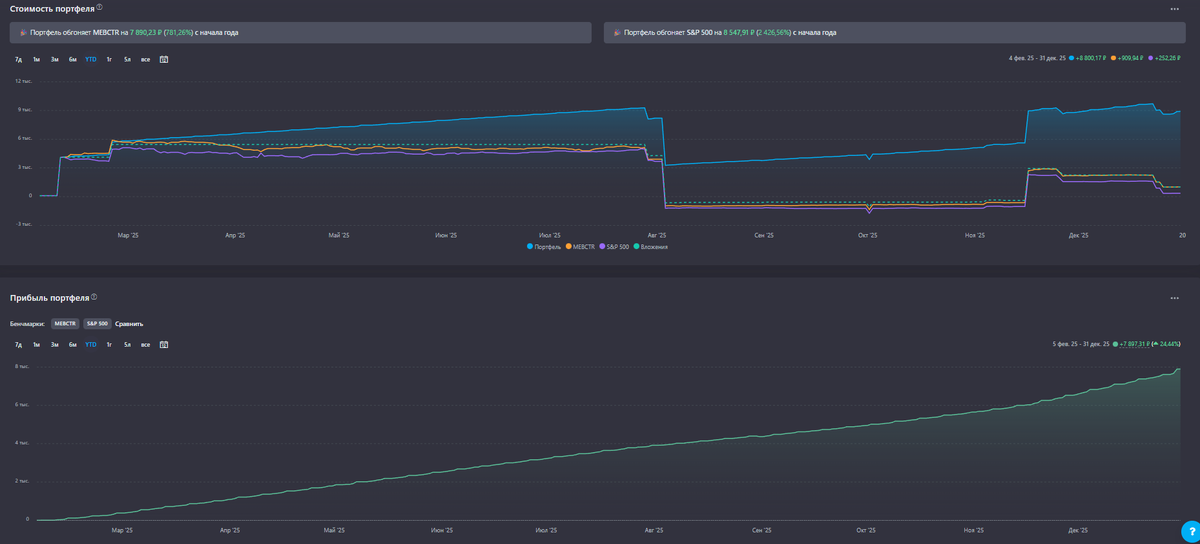Toggle the MEBCTR benchmark chip under Прибыль портфеля

(65, 323)
